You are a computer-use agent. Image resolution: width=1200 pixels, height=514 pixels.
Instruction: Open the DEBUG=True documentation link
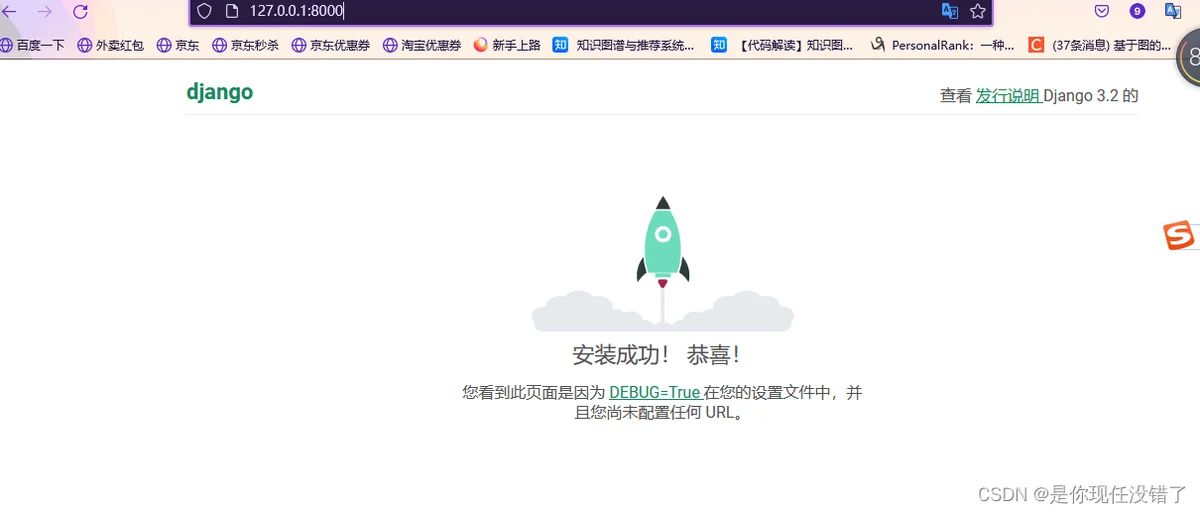pyautogui.click(x=655, y=393)
